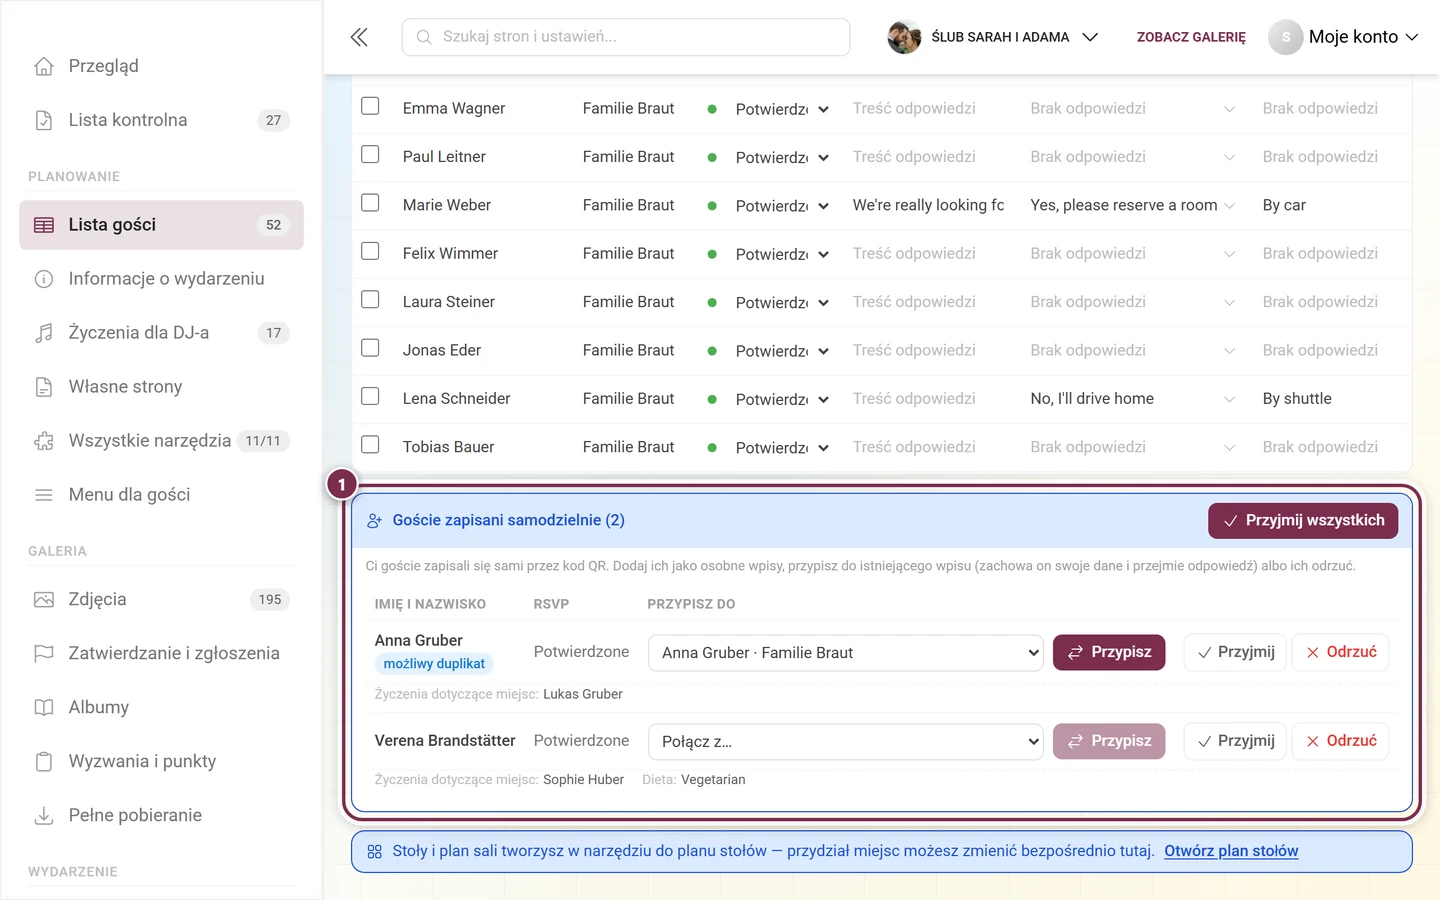Mark Felix Wimmer's row checkbox

point(370,251)
